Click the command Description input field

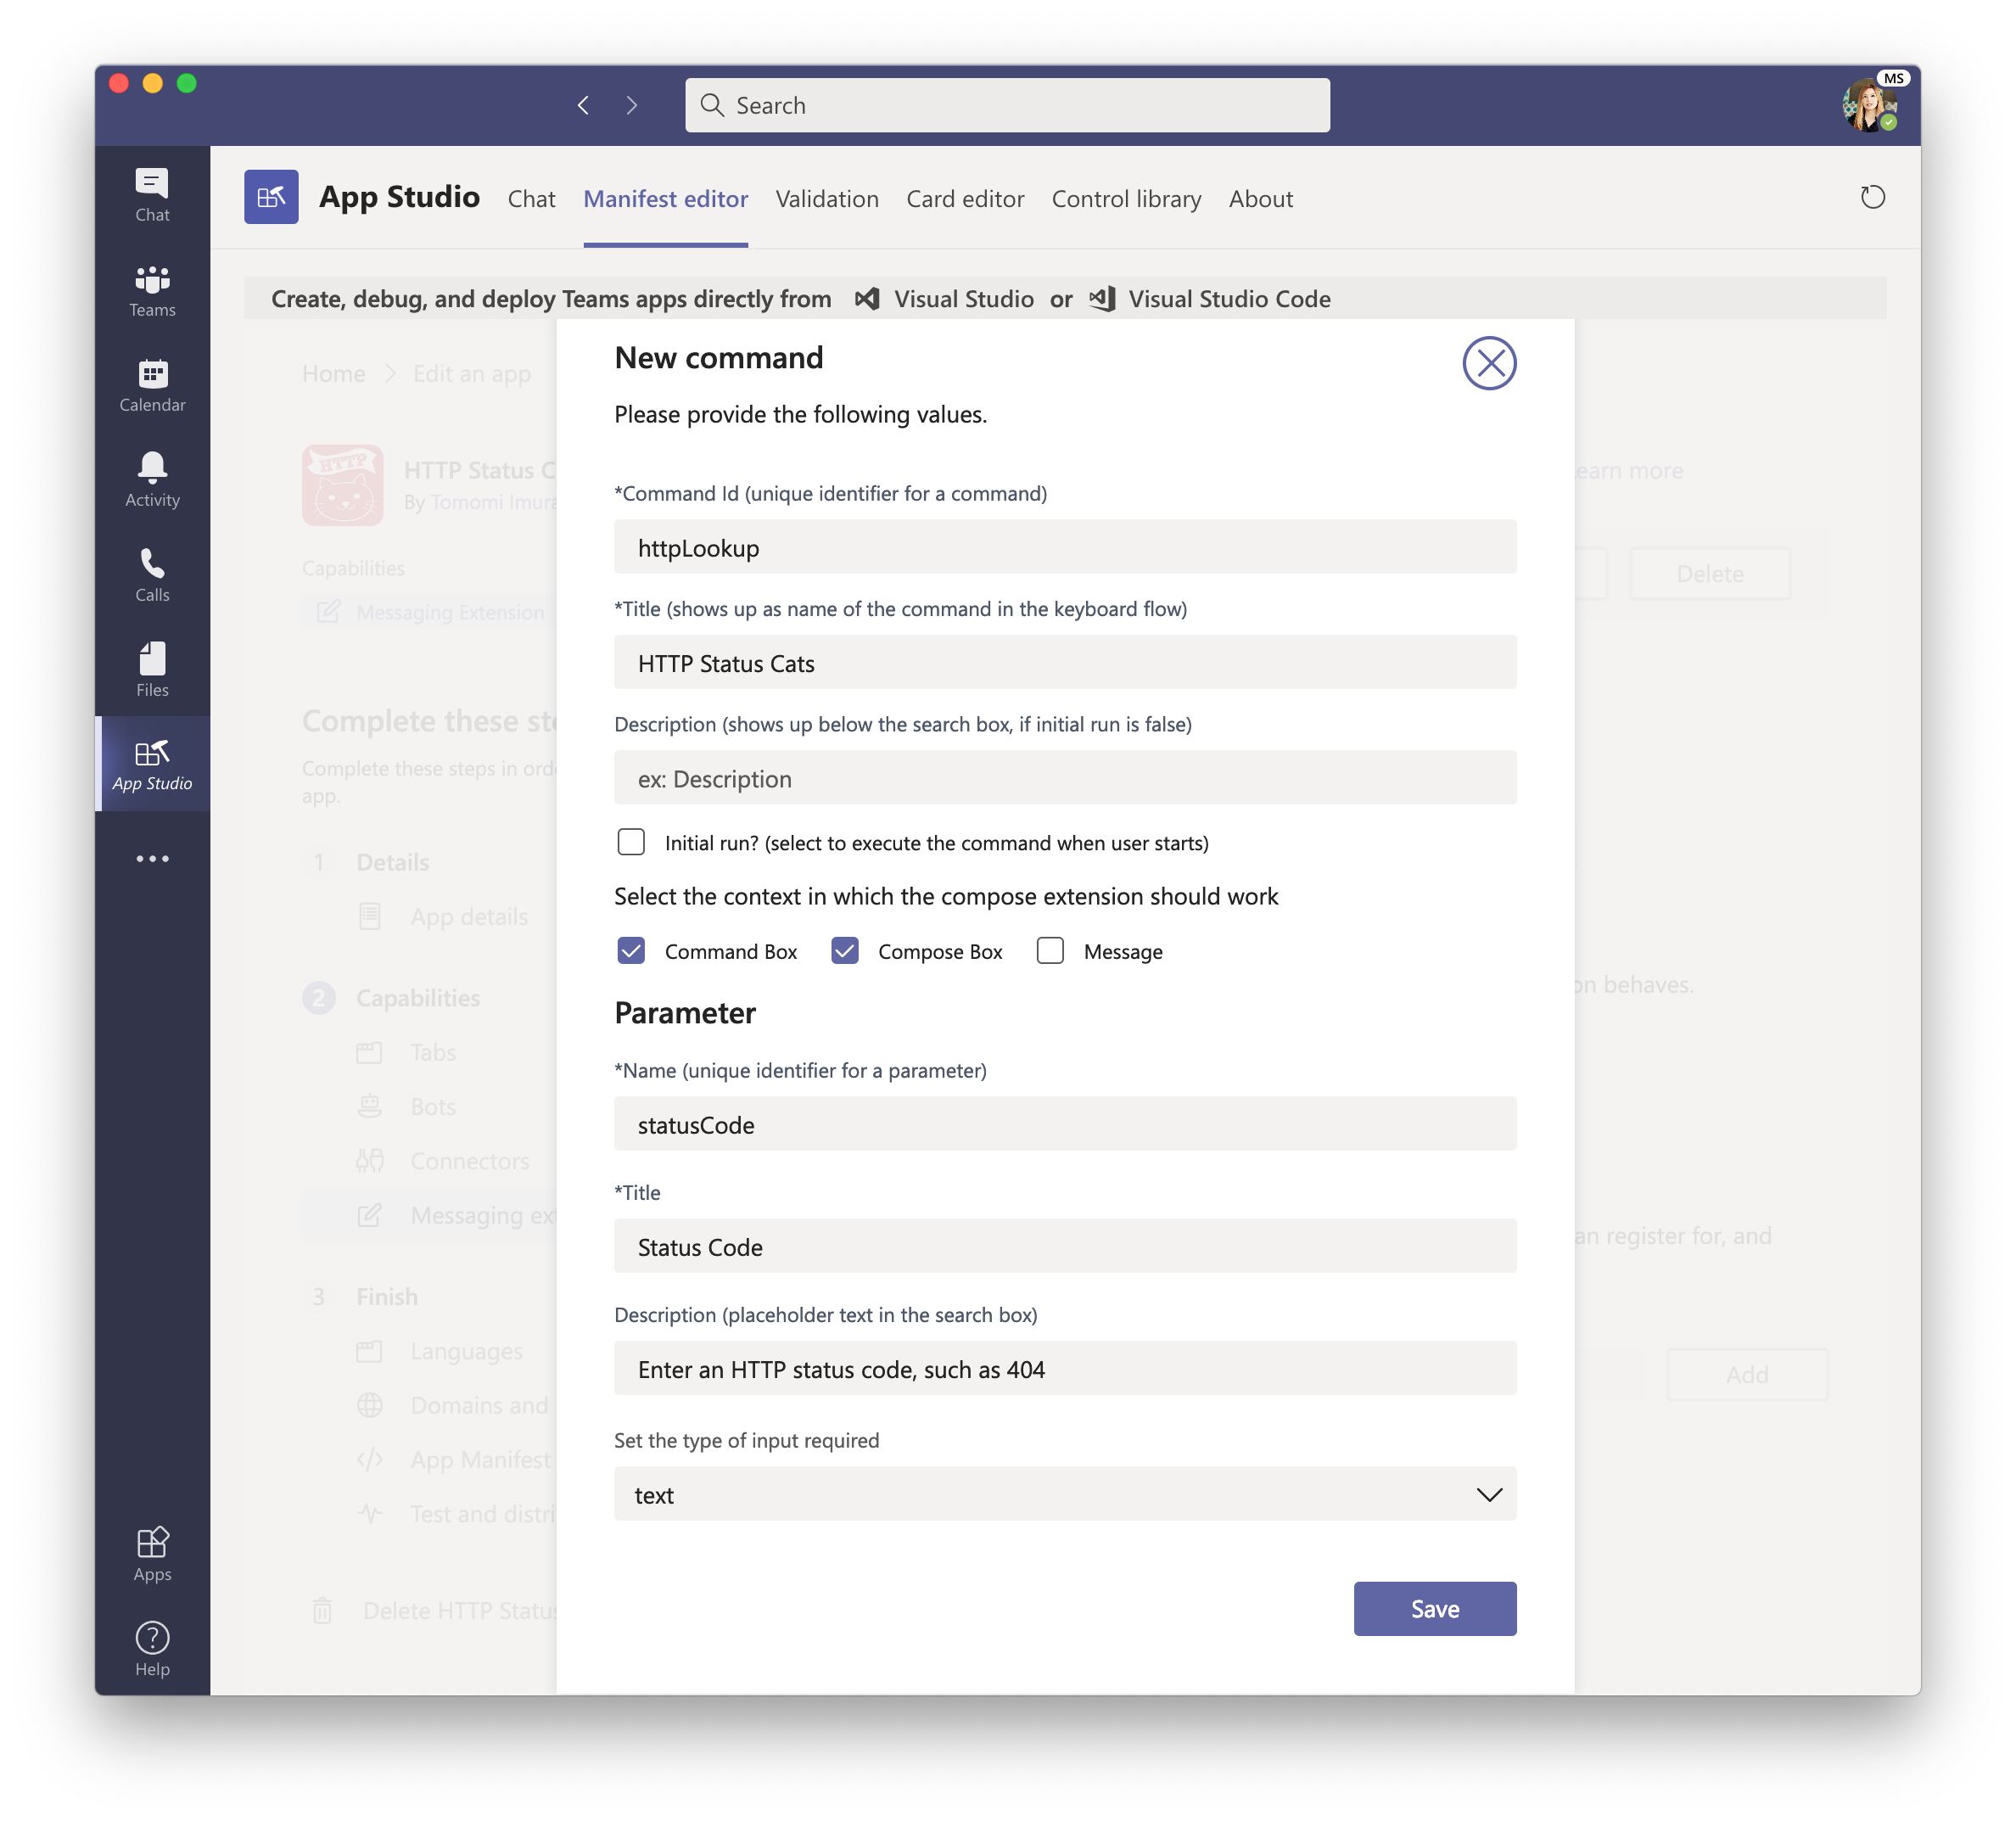click(1065, 778)
